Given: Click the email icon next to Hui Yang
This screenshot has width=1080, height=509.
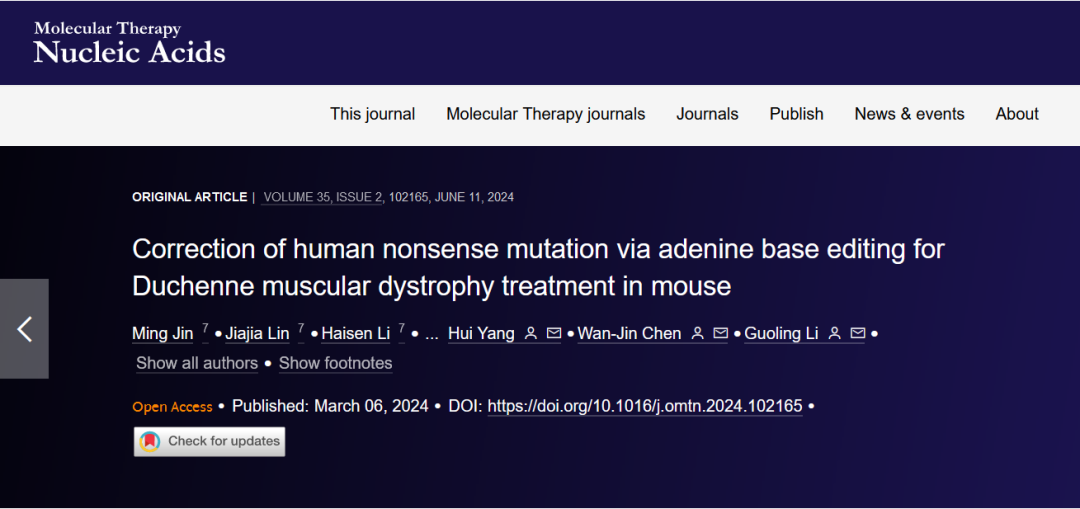Looking at the screenshot, I should (x=554, y=334).
